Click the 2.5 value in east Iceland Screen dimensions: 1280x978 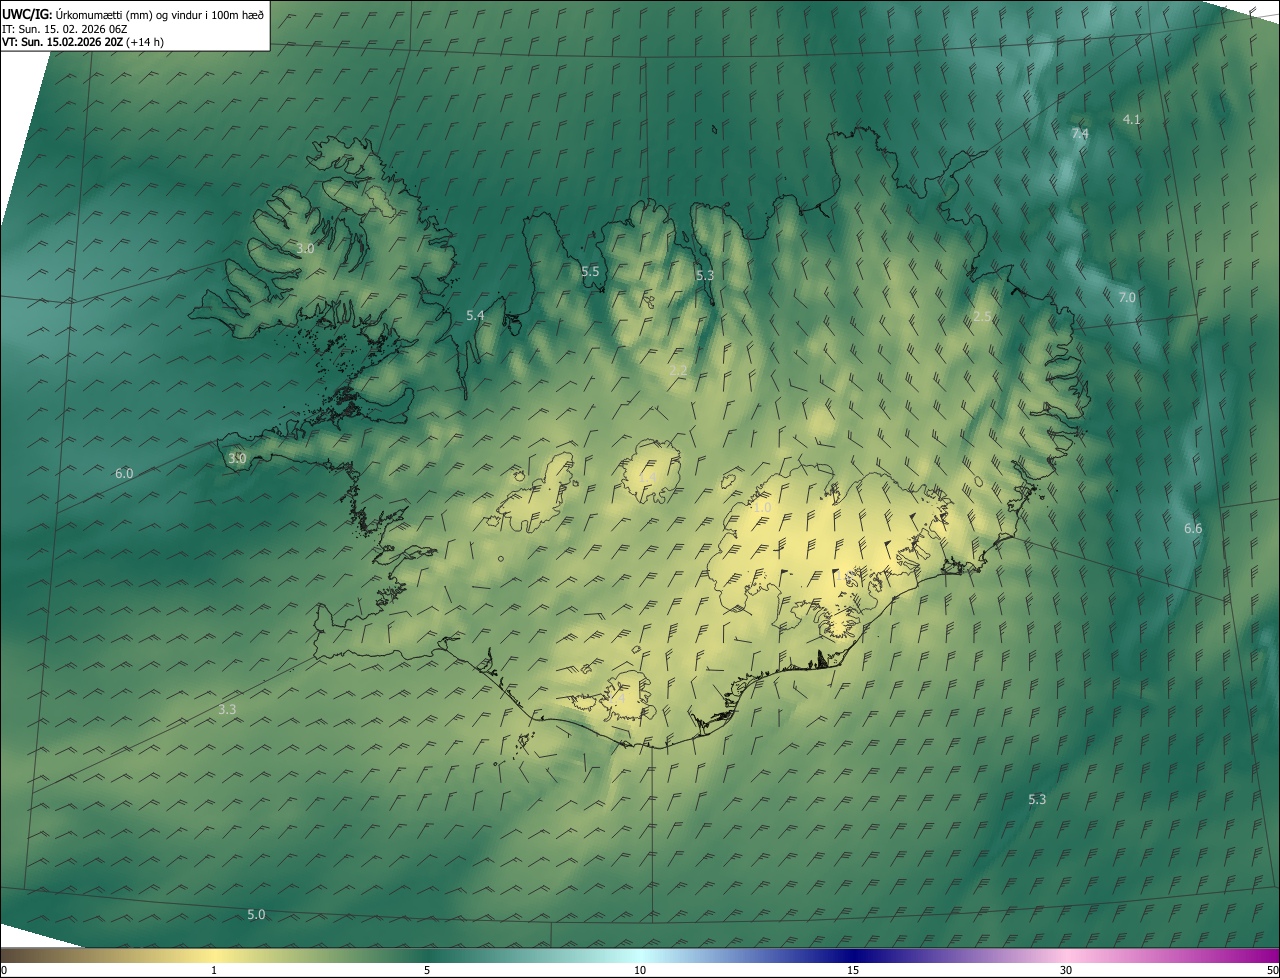(982, 316)
